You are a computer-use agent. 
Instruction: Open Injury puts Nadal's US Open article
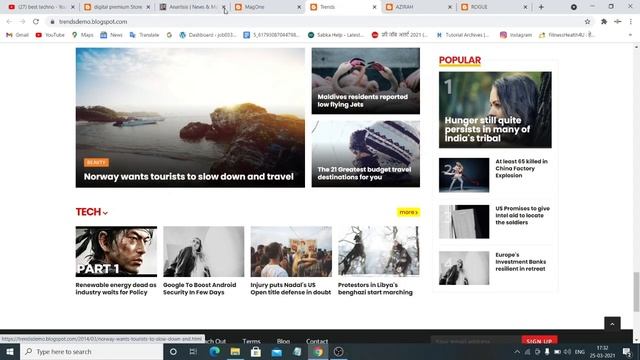click(291, 289)
